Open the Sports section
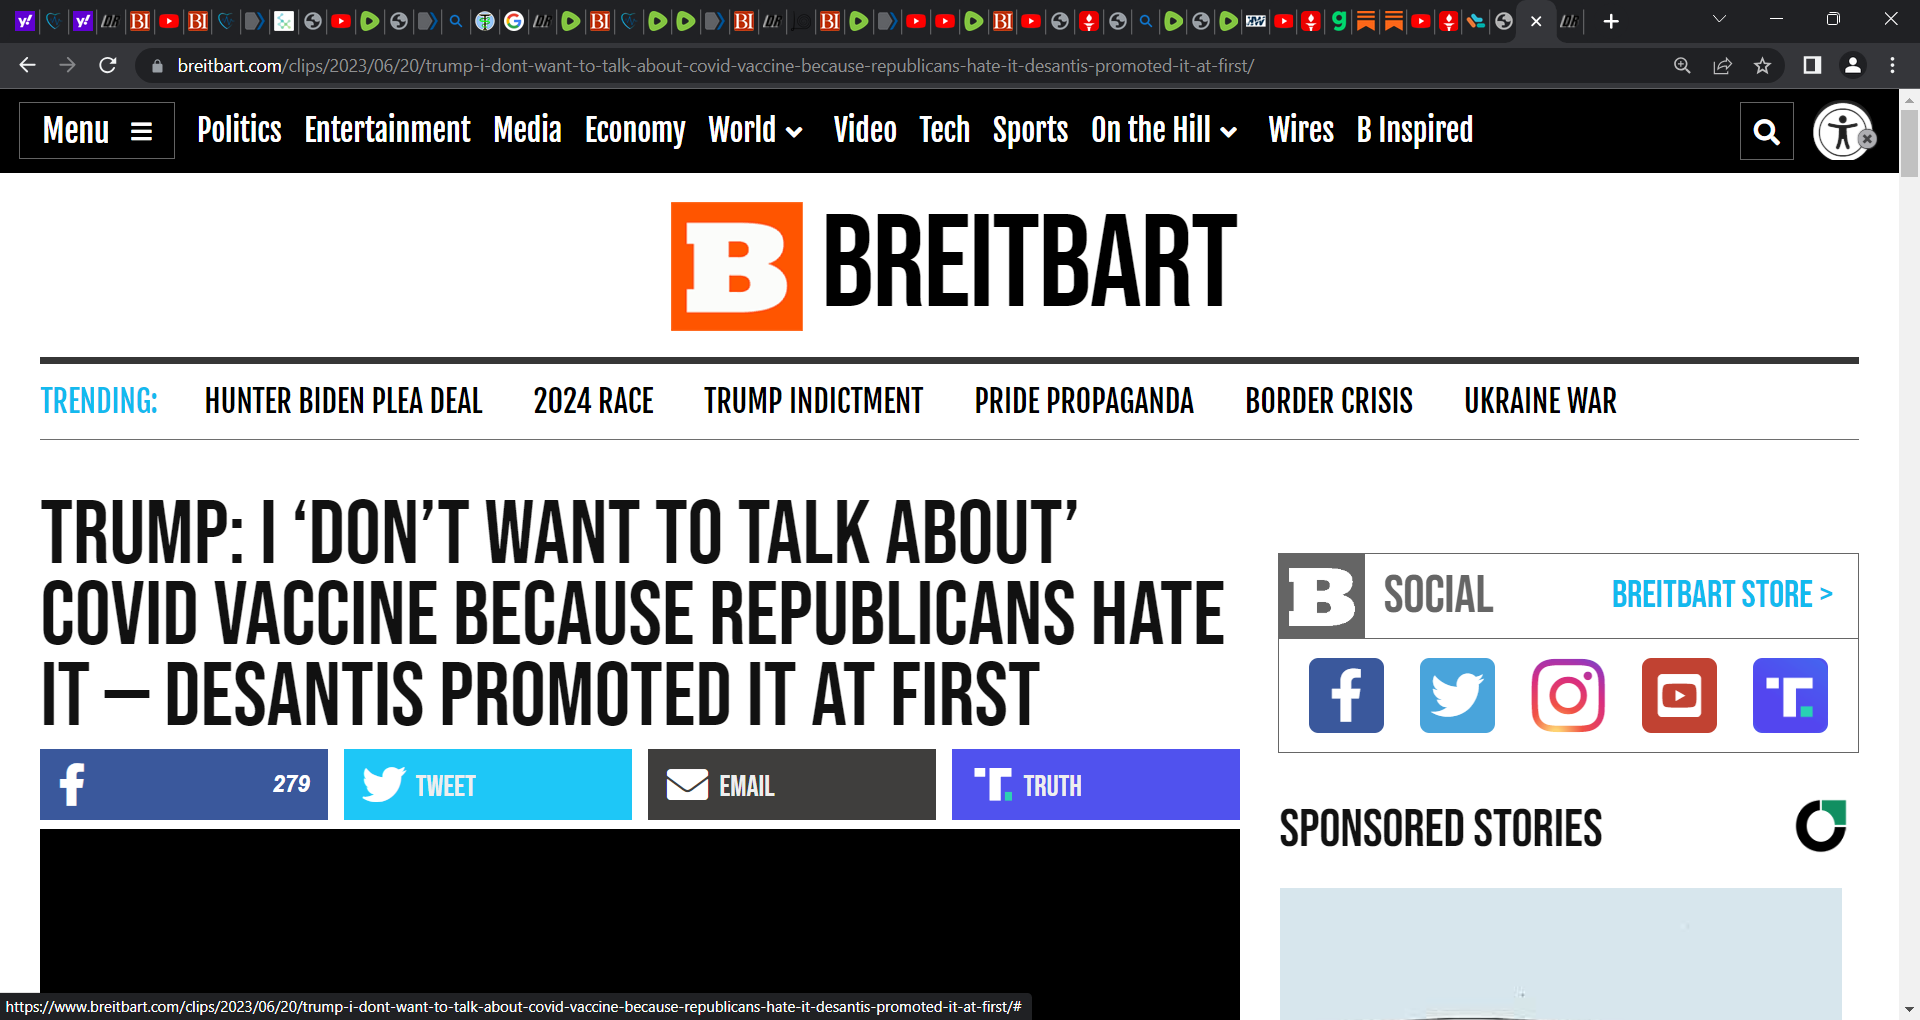1920x1020 pixels. 1030,130
